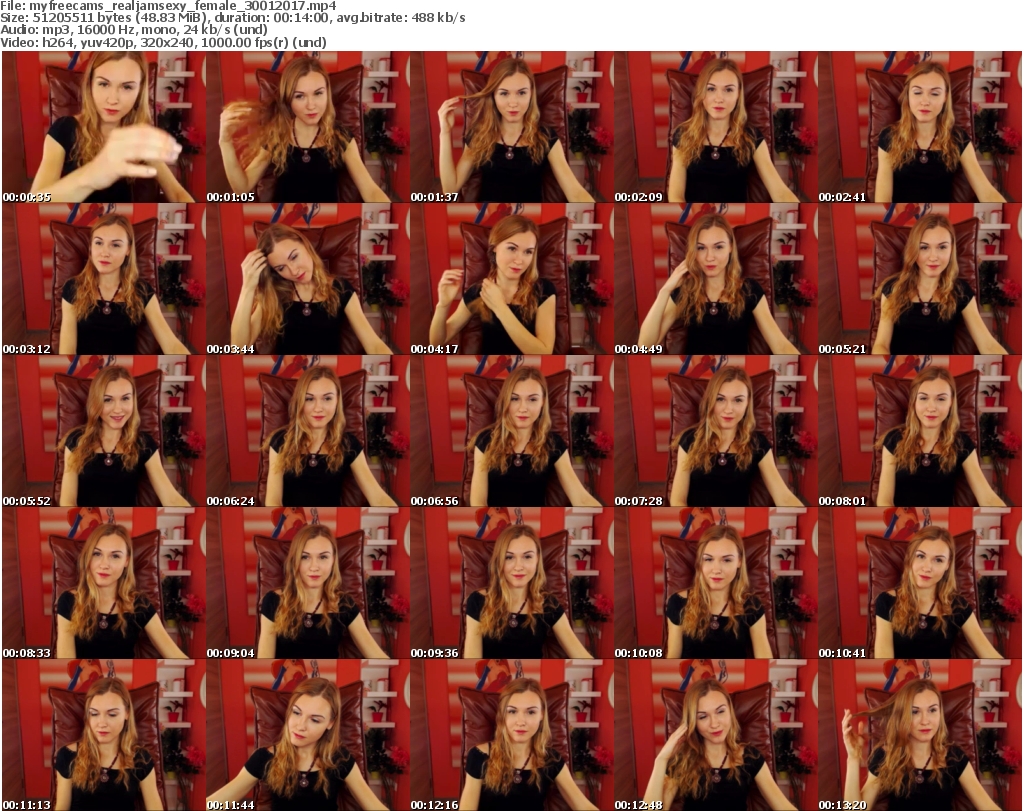1024x811 pixels.
Task: View the thumbnail frame stamped 00:11:13
Action: click(x=103, y=735)
